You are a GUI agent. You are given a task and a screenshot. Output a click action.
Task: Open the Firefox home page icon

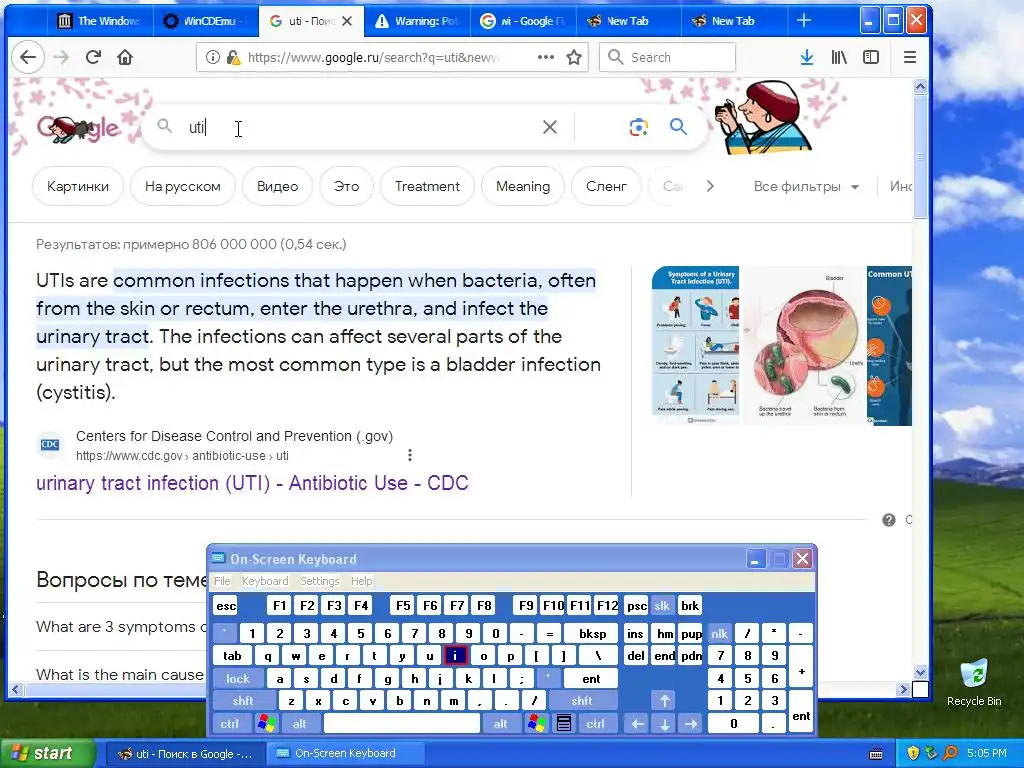tap(125, 57)
